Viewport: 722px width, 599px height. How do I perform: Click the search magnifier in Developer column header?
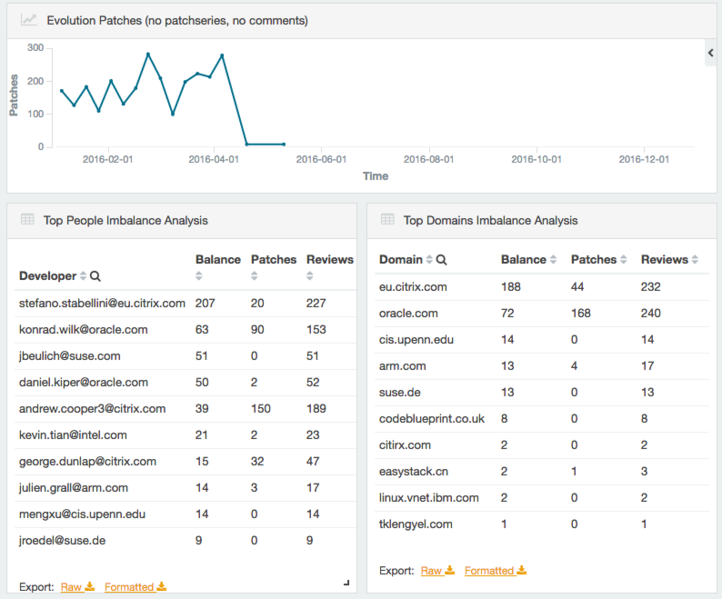point(95,276)
